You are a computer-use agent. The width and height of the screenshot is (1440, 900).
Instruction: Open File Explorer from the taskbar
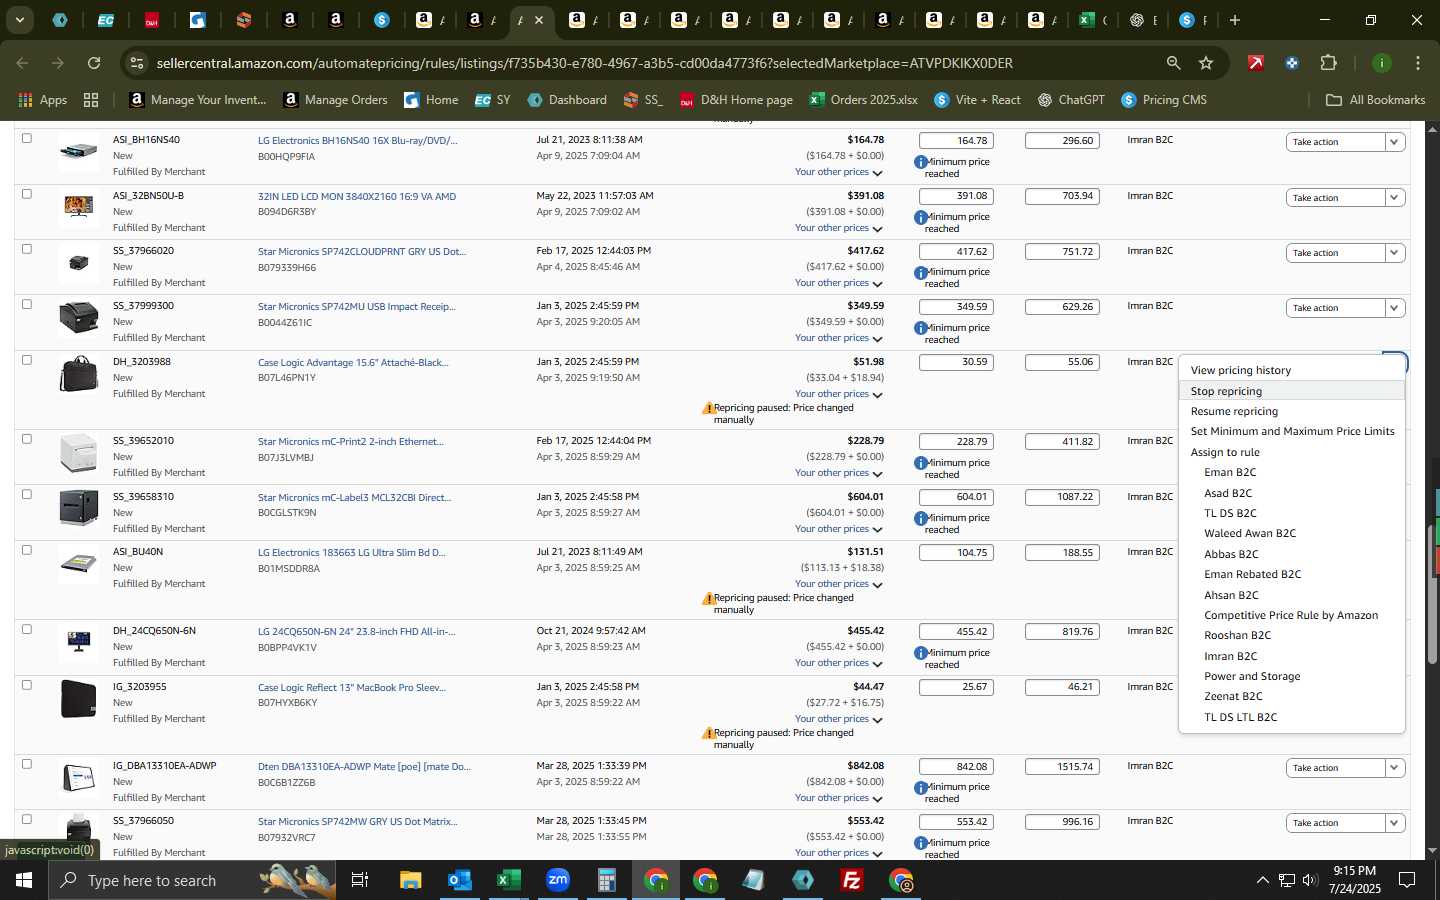410,880
